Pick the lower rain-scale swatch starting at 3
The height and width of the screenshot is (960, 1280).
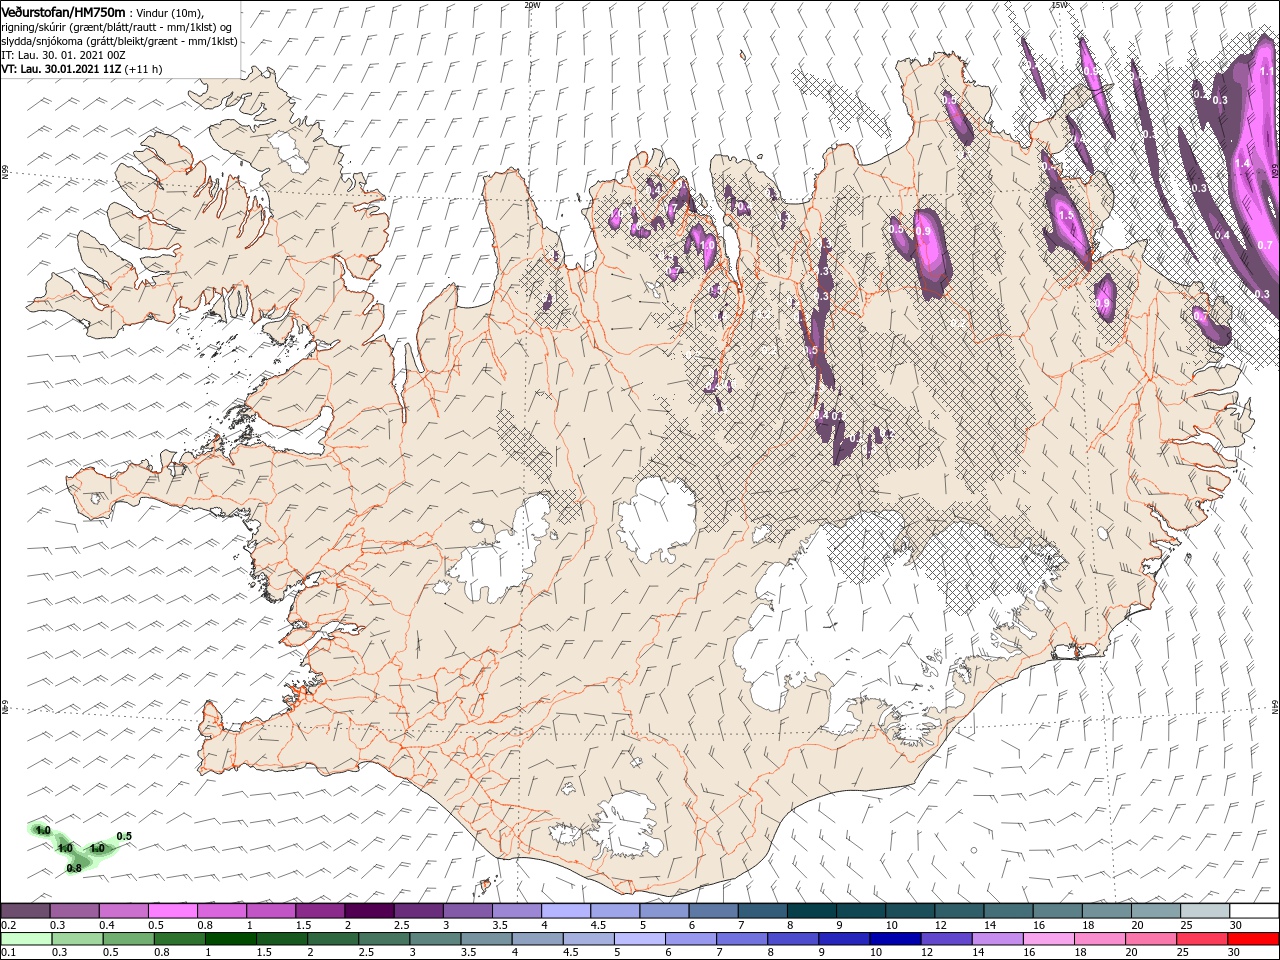(x=434, y=939)
